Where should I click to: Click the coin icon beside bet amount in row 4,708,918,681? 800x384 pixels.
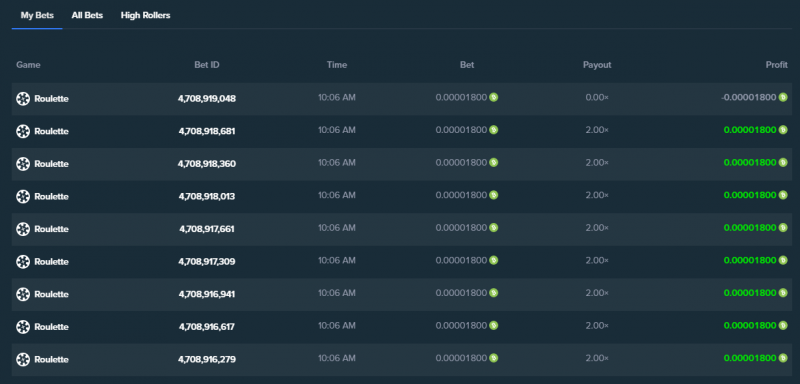pos(493,130)
